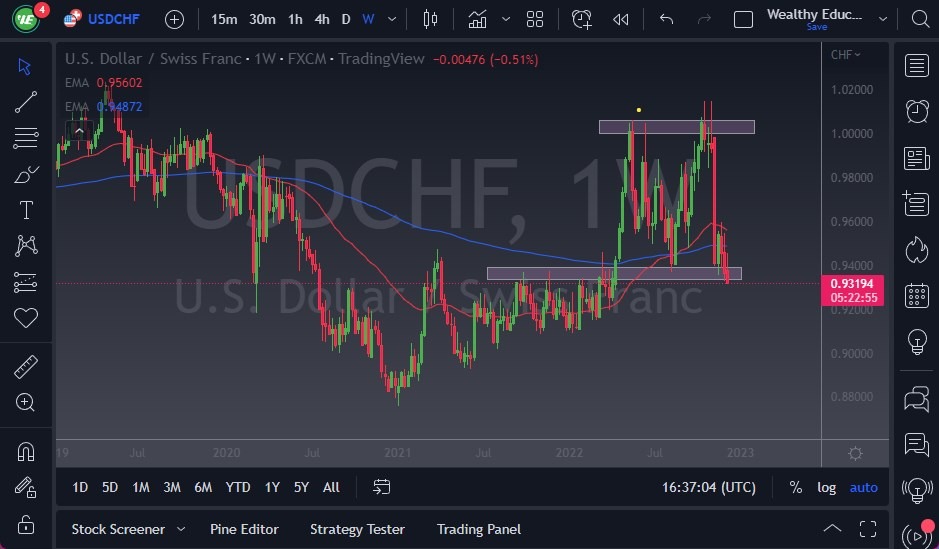Open the Fibonacci and Gann tools
939x549 pixels.
26,138
